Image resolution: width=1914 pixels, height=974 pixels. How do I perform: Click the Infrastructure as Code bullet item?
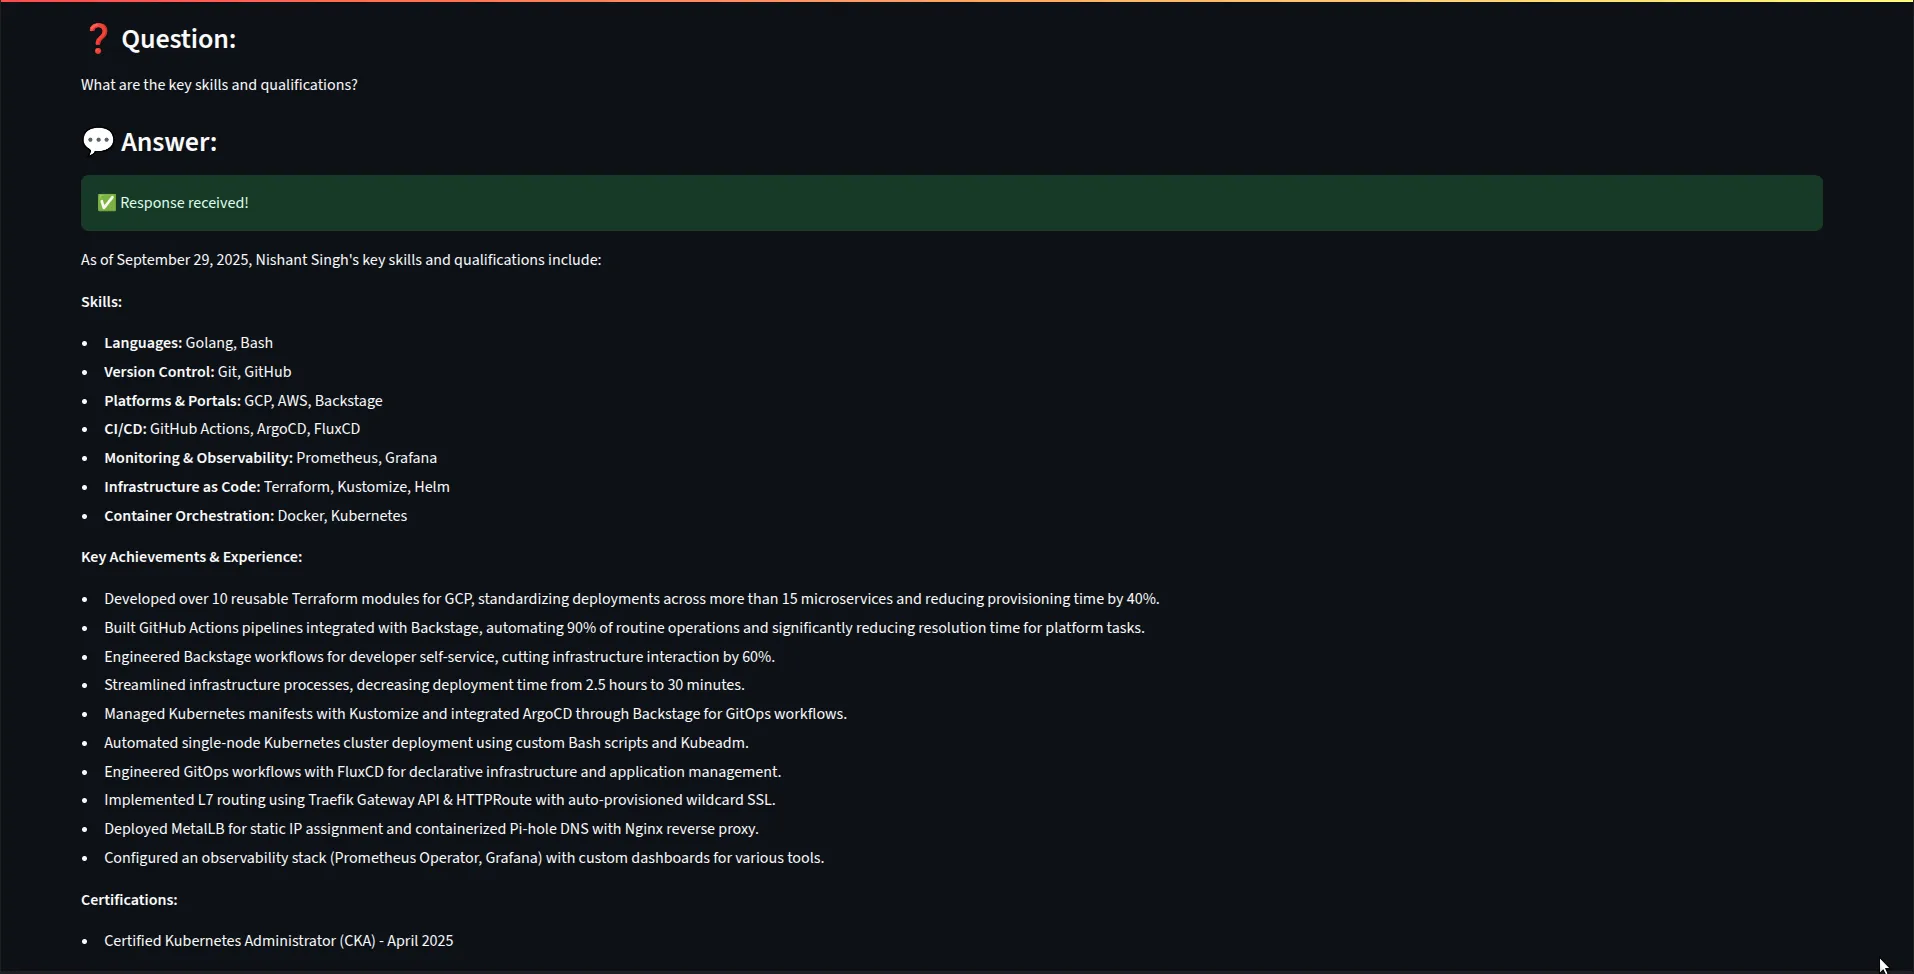pyautogui.click(x=276, y=487)
